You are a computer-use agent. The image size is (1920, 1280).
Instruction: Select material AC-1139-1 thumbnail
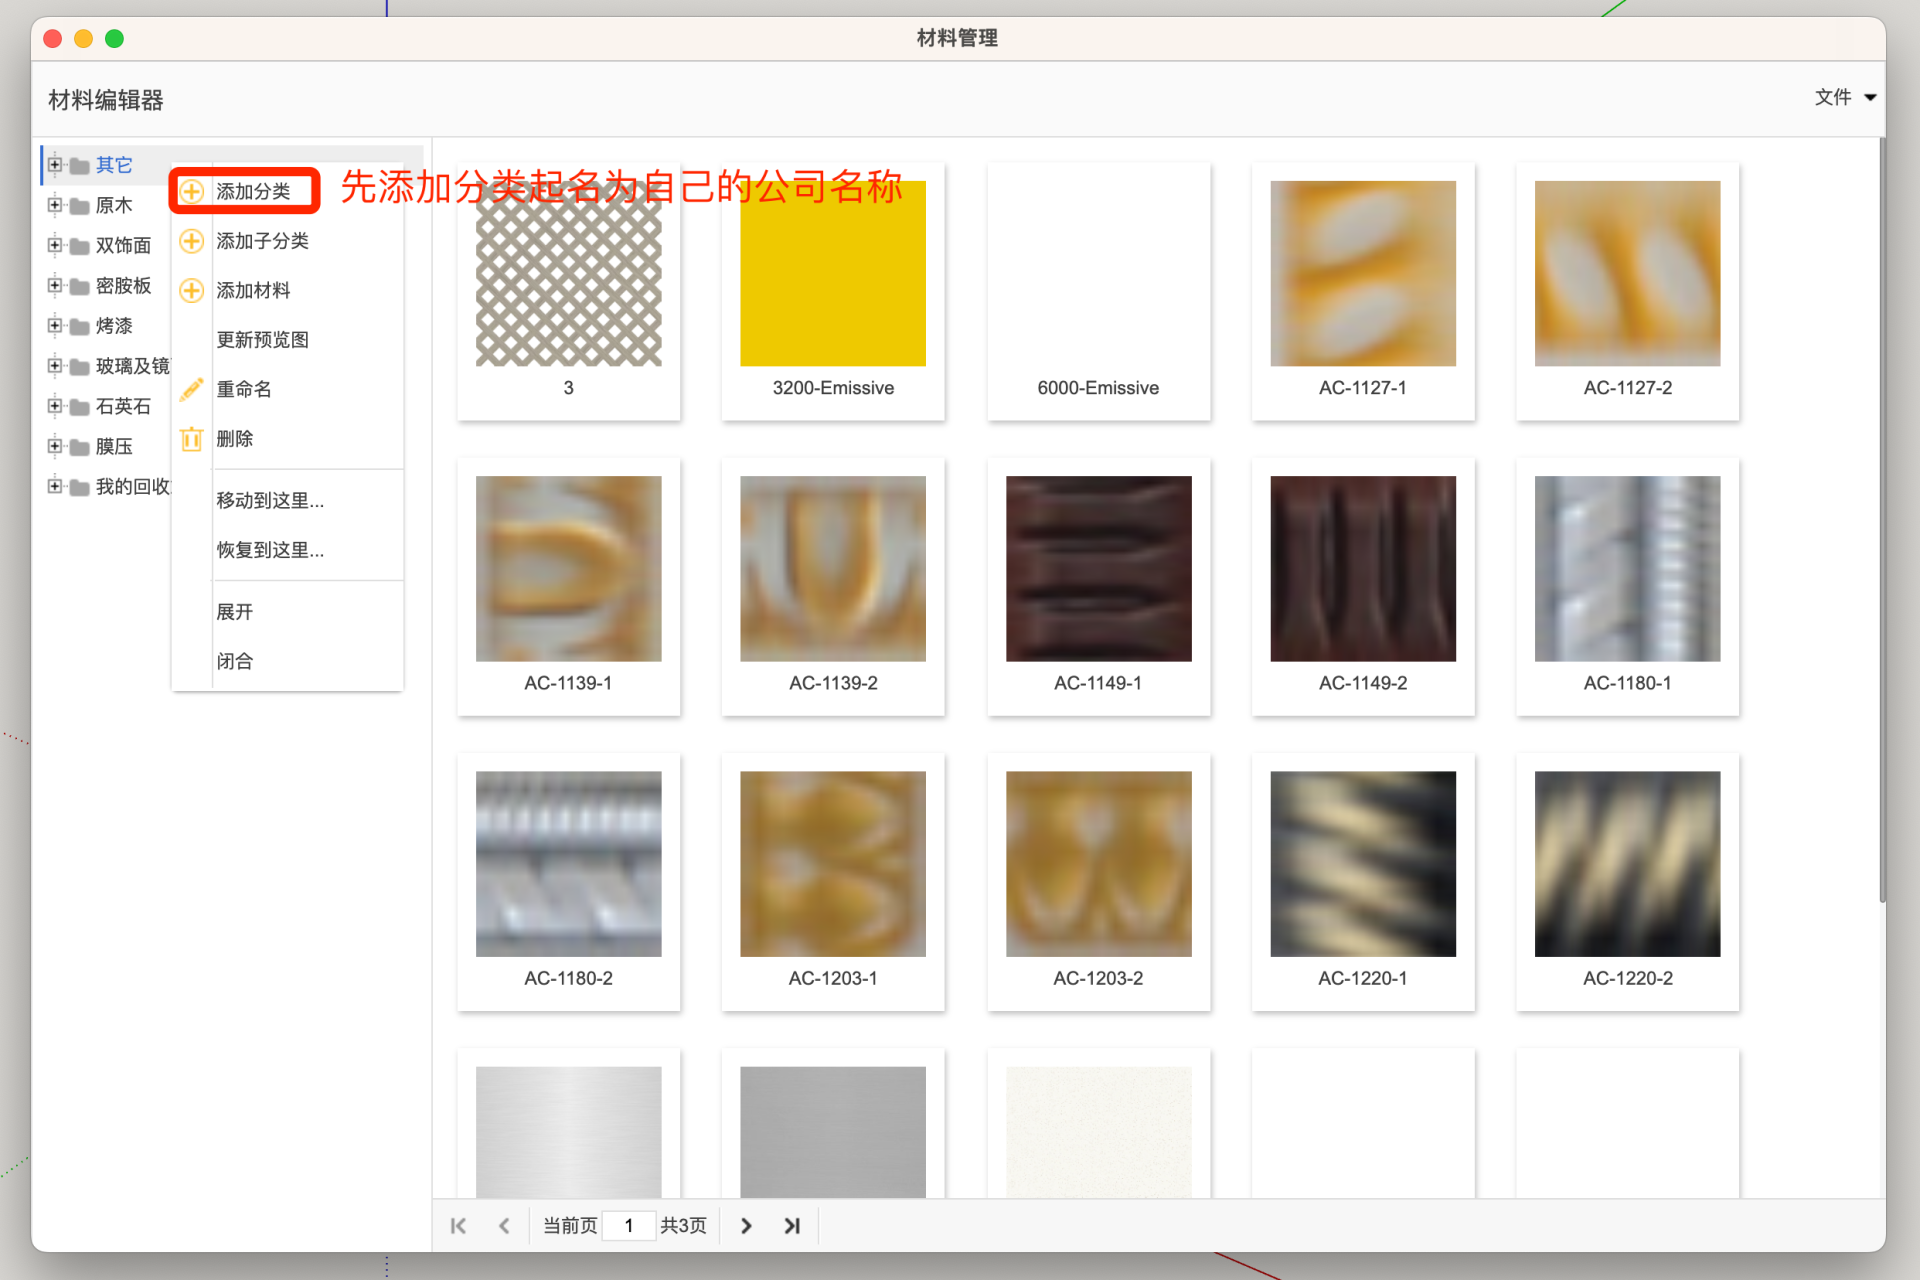click(x=568, y=568)
